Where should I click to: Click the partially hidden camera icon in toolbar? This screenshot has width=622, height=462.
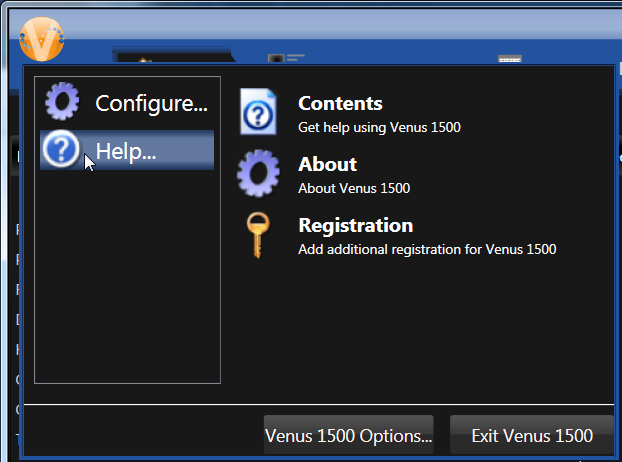coord(277,60)
